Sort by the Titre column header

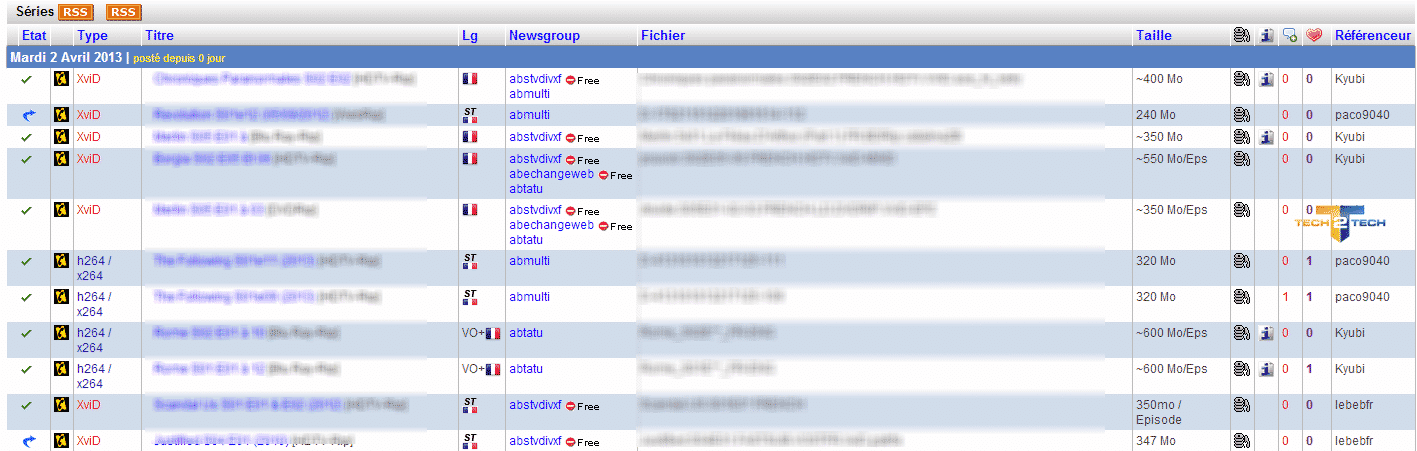[159, 36]
